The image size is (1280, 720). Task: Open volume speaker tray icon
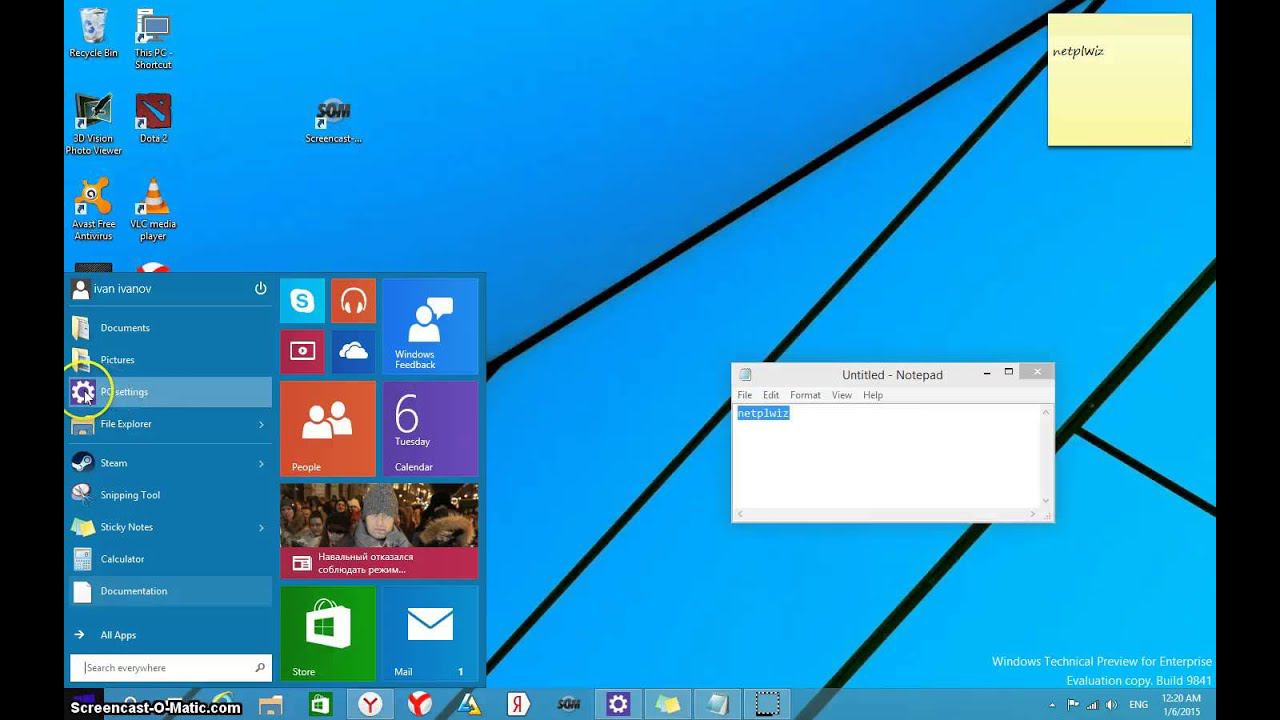1110,705
